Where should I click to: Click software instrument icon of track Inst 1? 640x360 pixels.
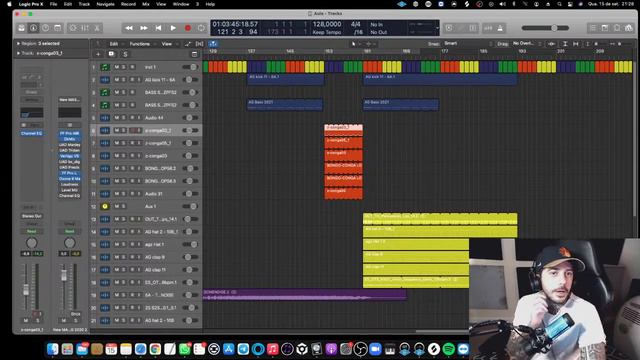tap(105, 67)
